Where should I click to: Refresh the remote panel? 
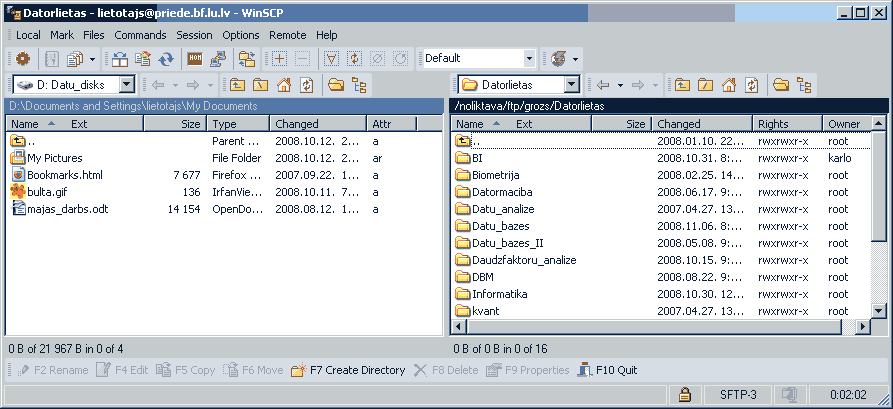pyautogui.click(x=752, y=85)
